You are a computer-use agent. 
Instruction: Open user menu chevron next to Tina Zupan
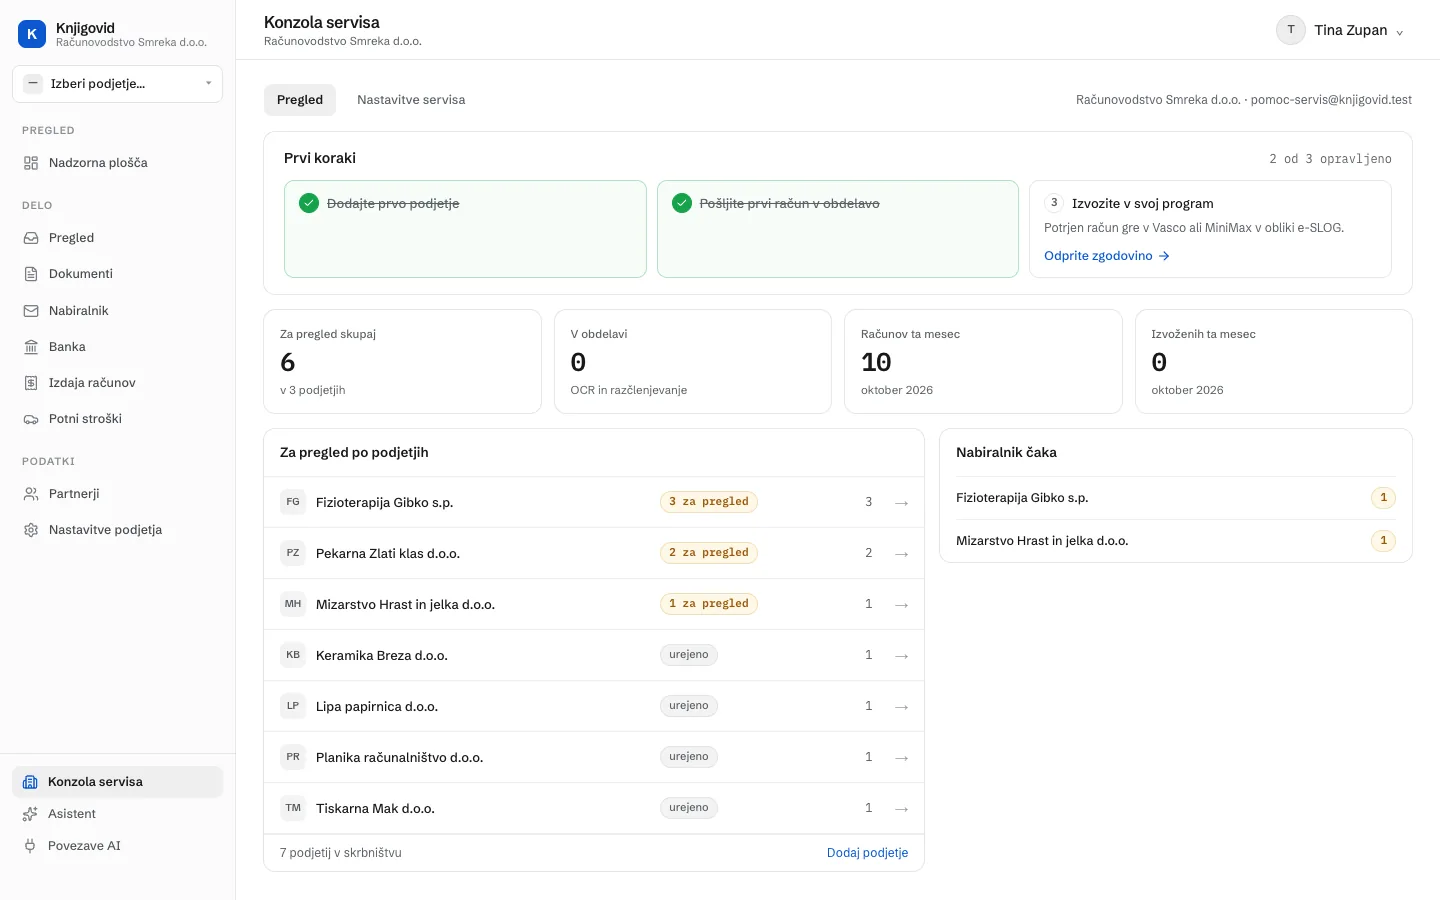tap(1399, 32)
